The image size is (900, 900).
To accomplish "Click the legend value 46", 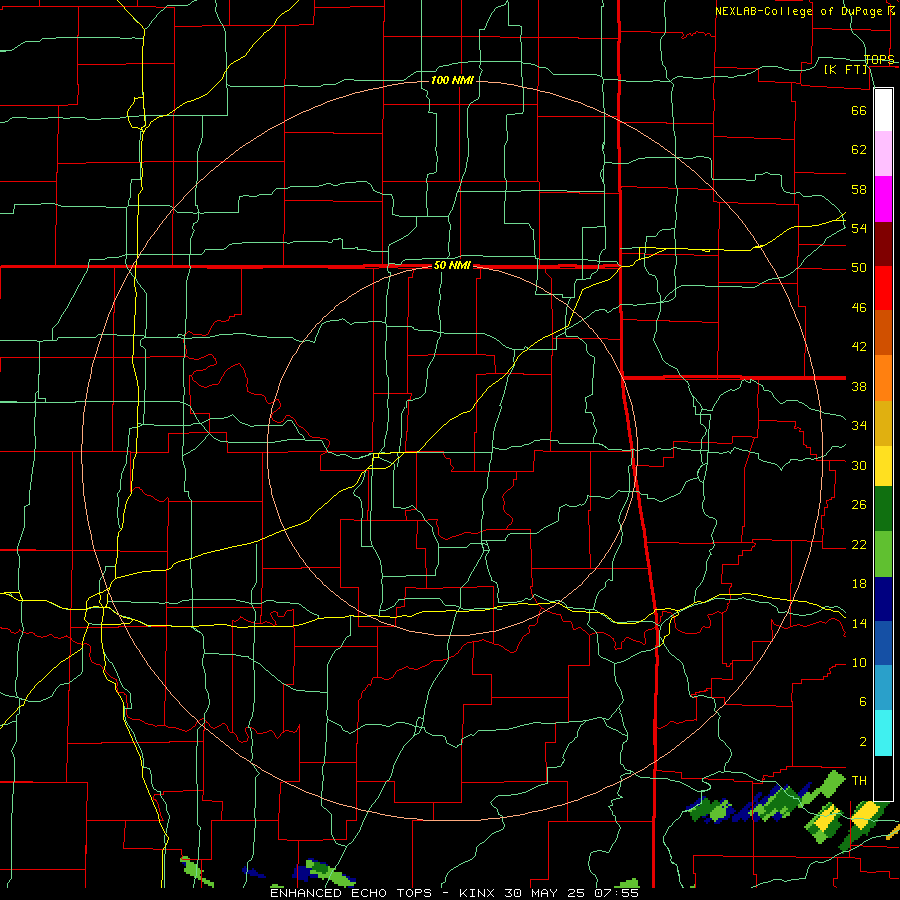I will tap(859, 308).
